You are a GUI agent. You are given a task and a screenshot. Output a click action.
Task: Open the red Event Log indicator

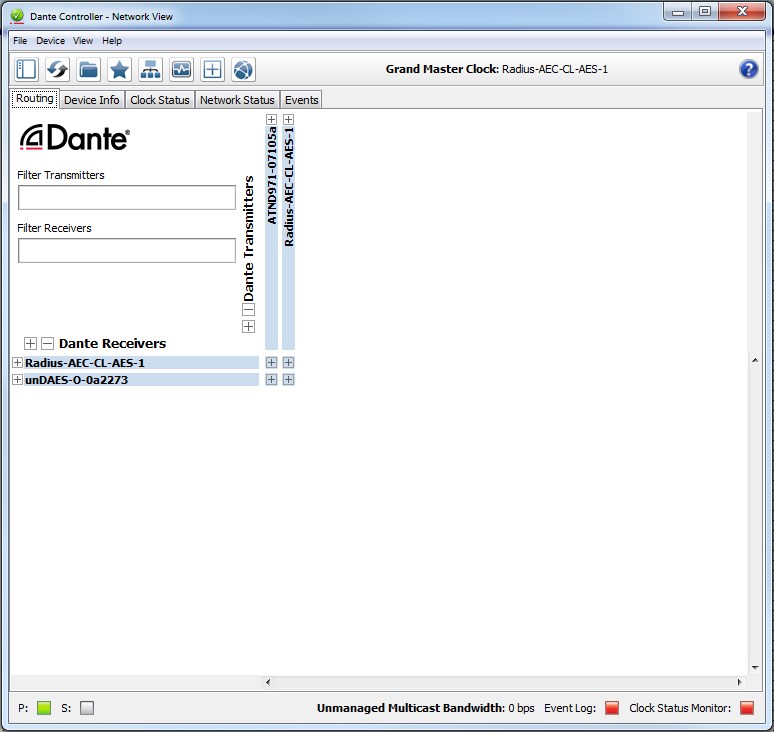tap(612, 708)
